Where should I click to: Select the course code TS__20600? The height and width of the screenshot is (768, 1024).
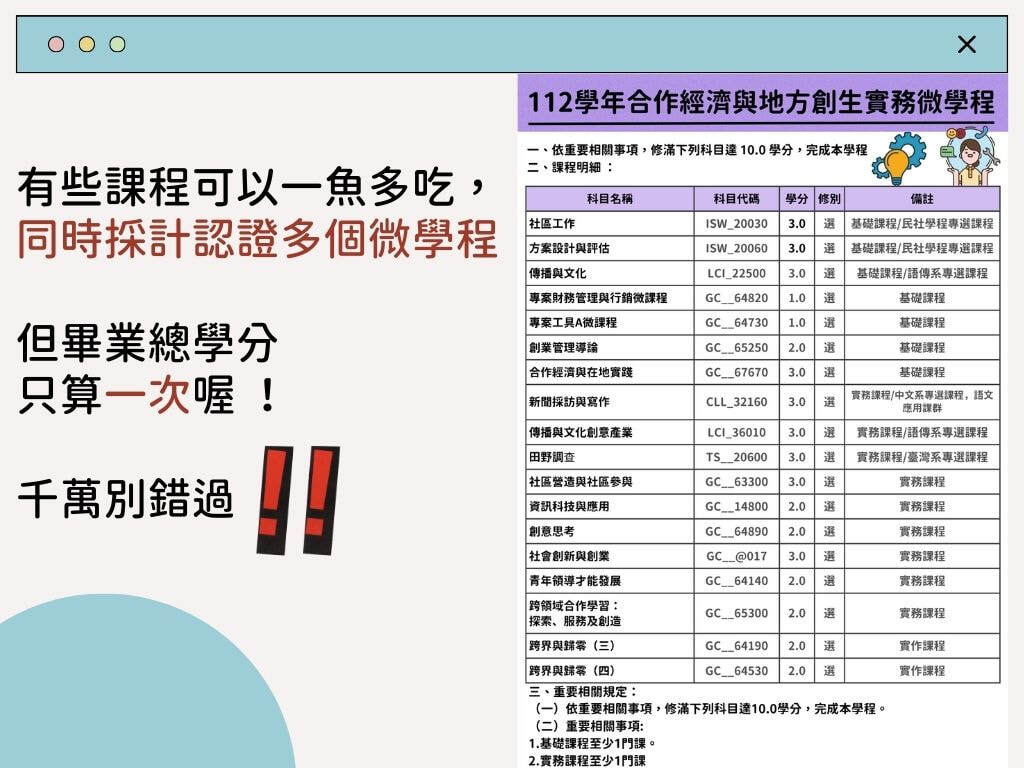click(x=736, y=458)
